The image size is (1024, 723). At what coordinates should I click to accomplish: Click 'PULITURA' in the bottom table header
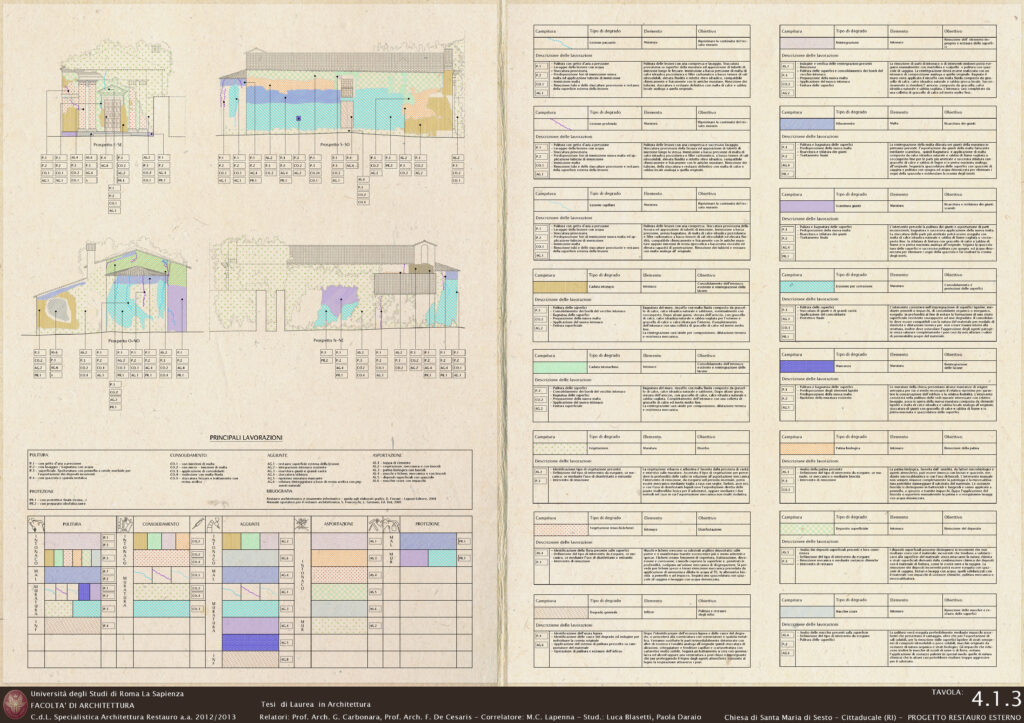point(71,524)
